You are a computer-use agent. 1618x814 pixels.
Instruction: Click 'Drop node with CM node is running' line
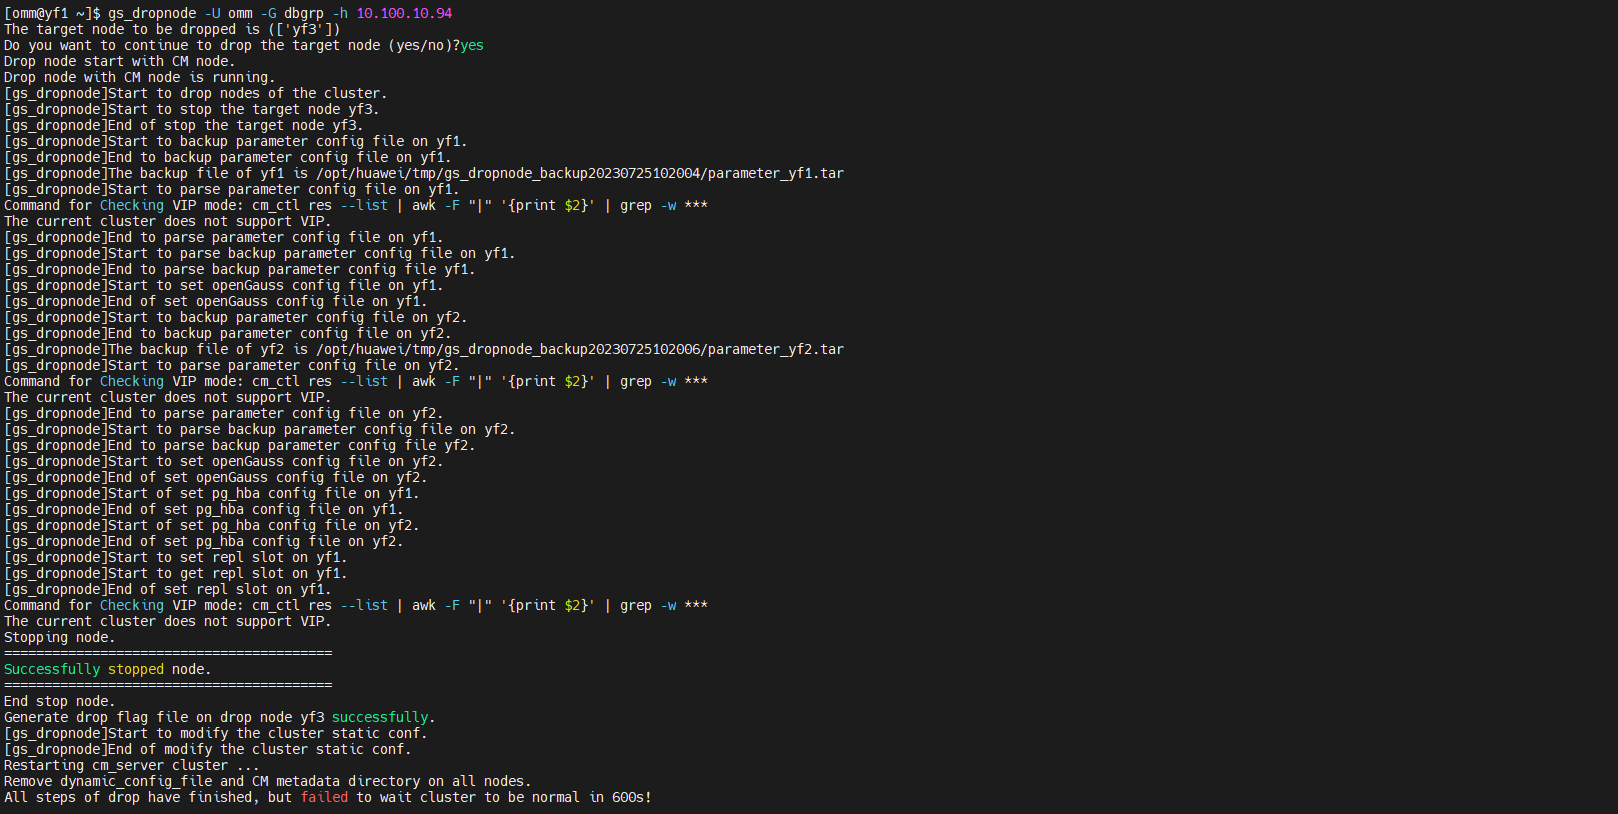tap(140, 77)
